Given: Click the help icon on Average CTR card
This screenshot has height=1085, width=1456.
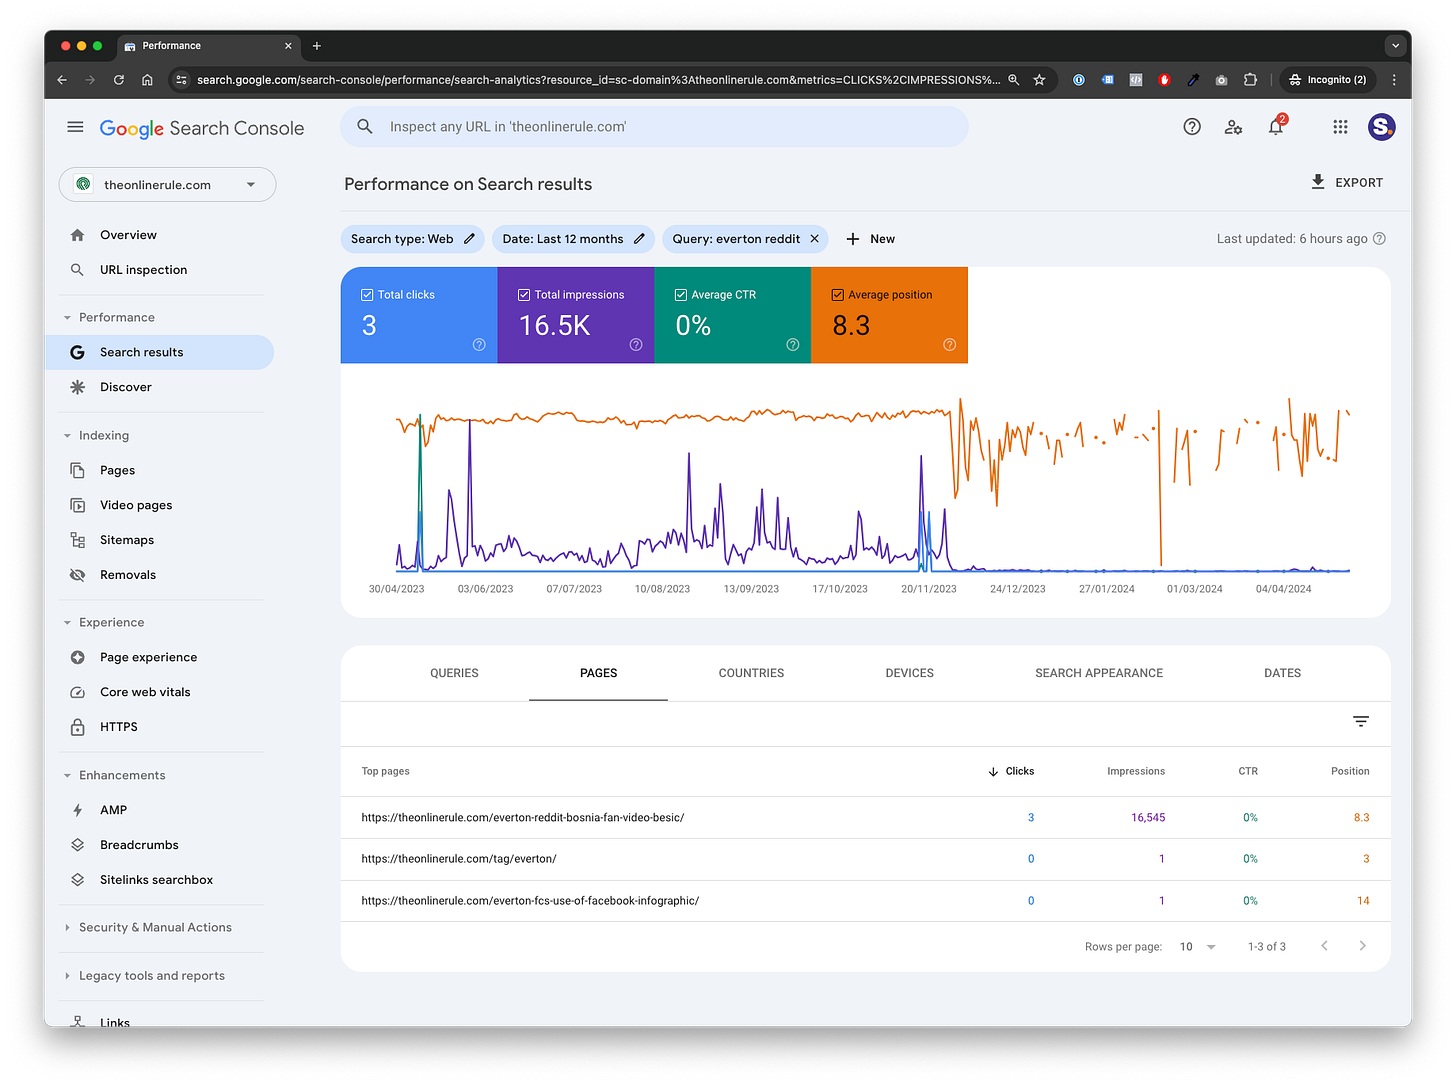Looking at the screenshot, I should (x=793, y=345).
